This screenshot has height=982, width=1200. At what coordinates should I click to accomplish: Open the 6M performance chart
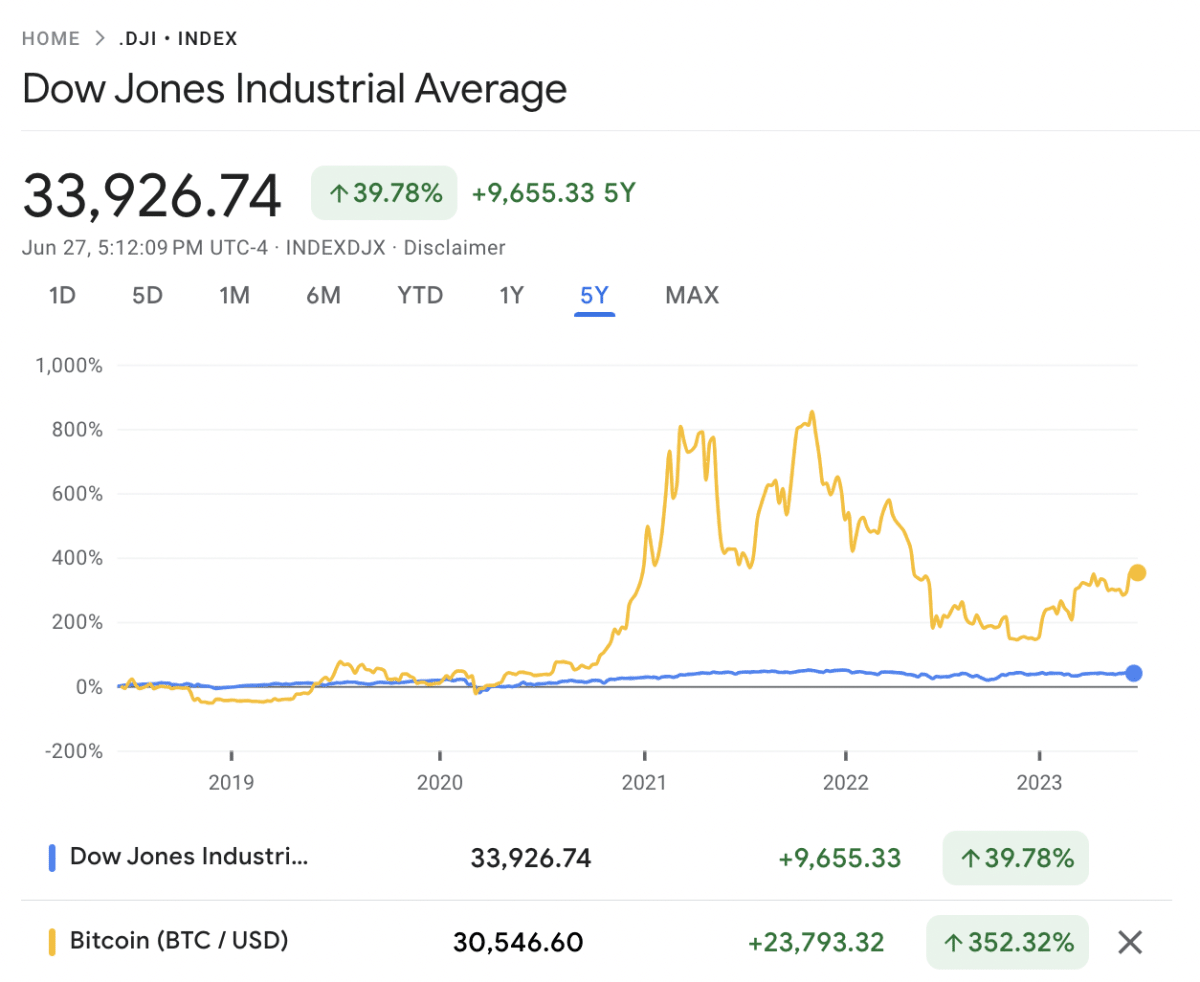323,295
